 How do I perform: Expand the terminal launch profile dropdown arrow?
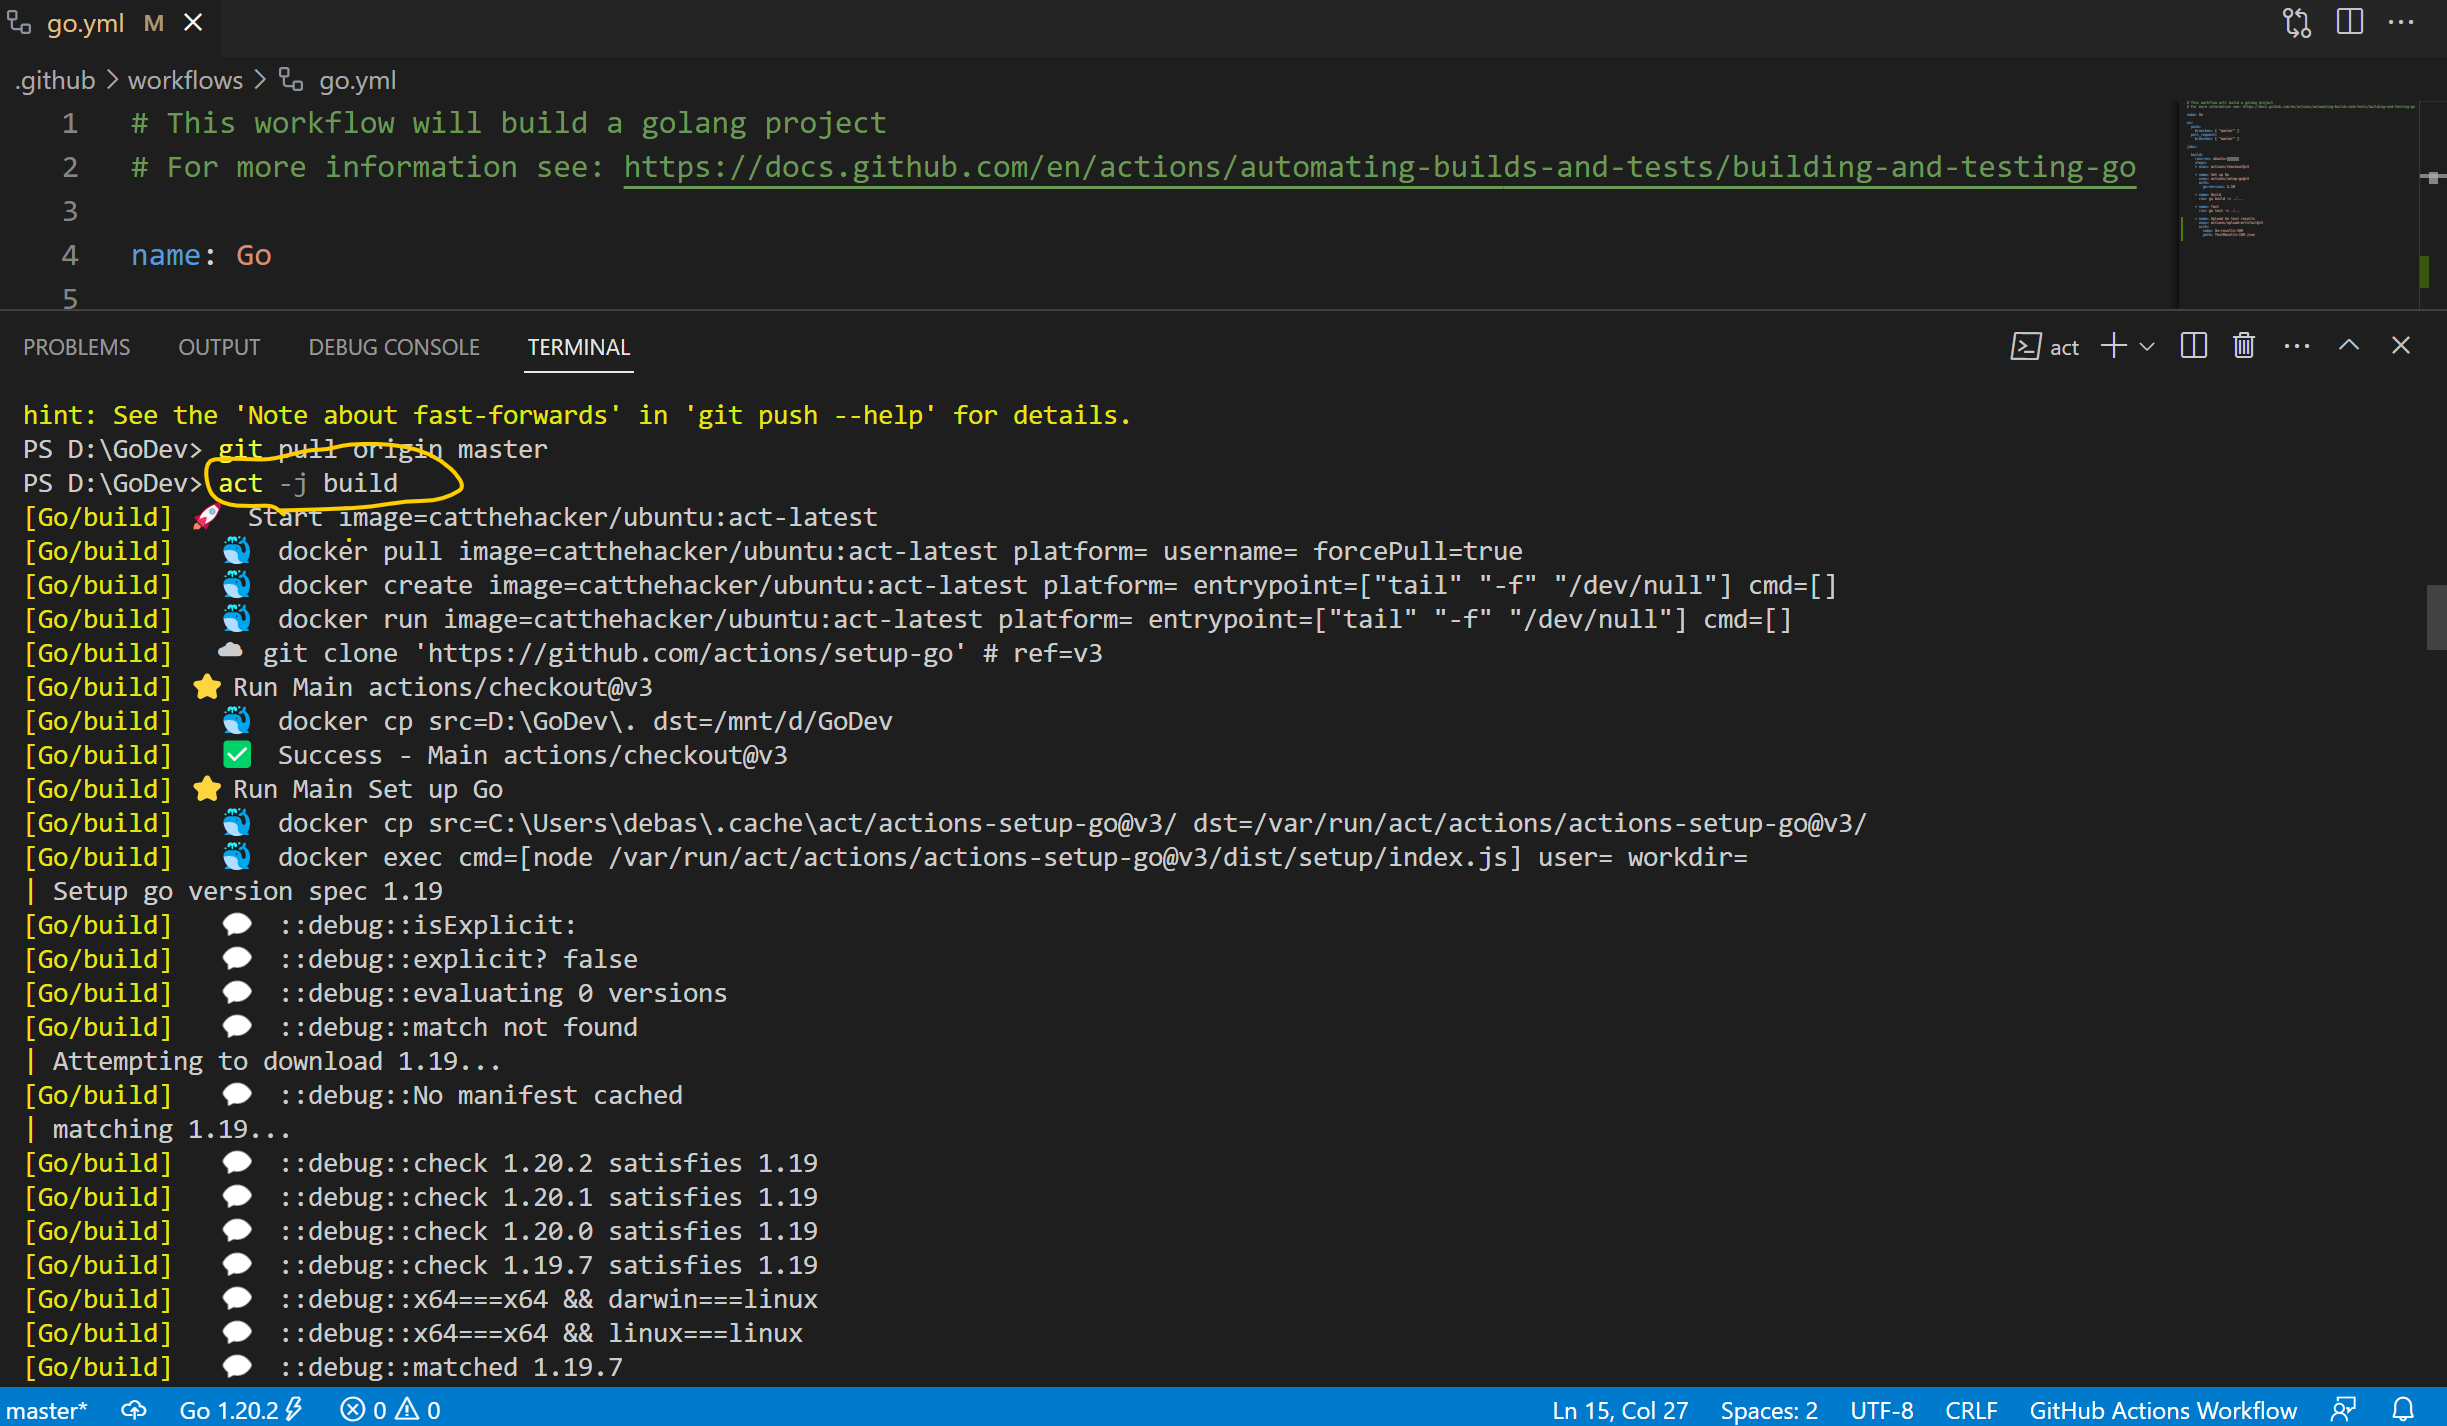pos(2147,347)
